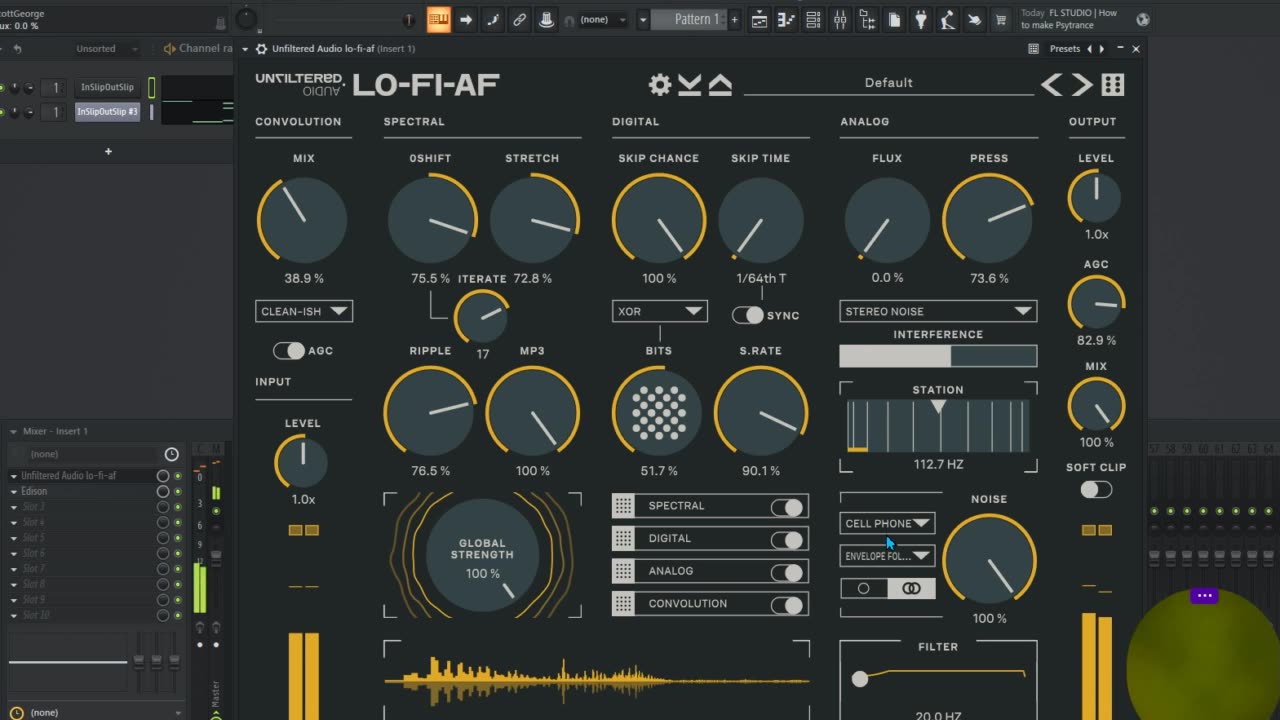Click the Global Strength dial

[482, 553]
